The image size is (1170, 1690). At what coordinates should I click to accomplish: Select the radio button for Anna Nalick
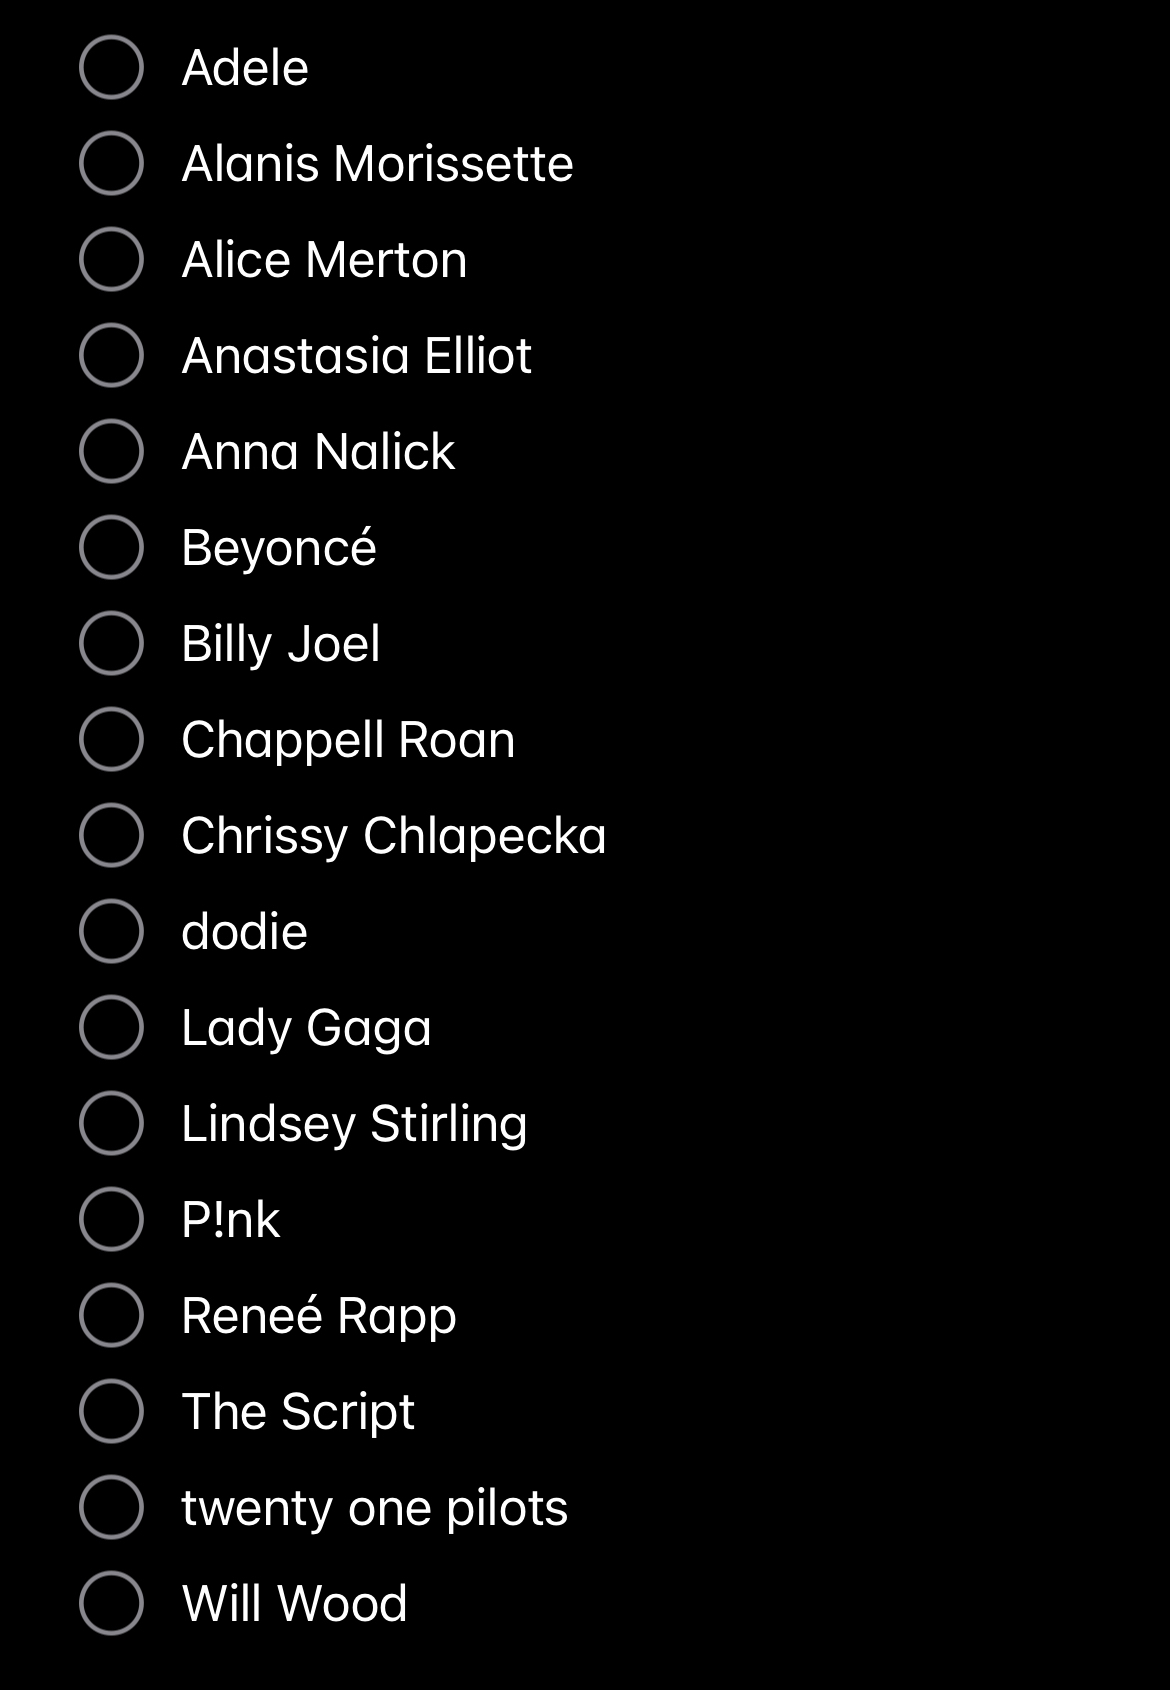click(x=111, y=452)
